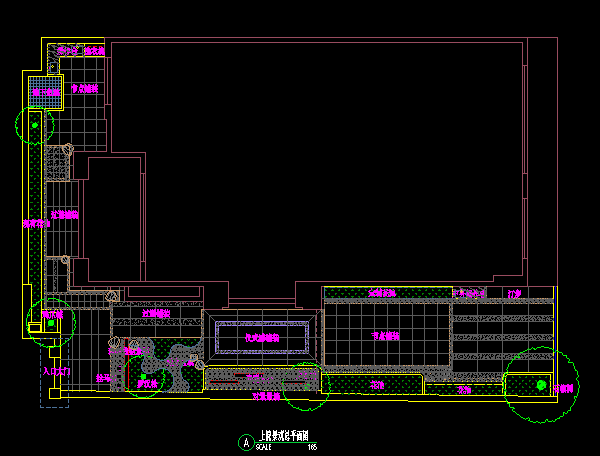Screen dimensions: 600x456
Task: Select the rectangular water feature in center
Action: 262,339
